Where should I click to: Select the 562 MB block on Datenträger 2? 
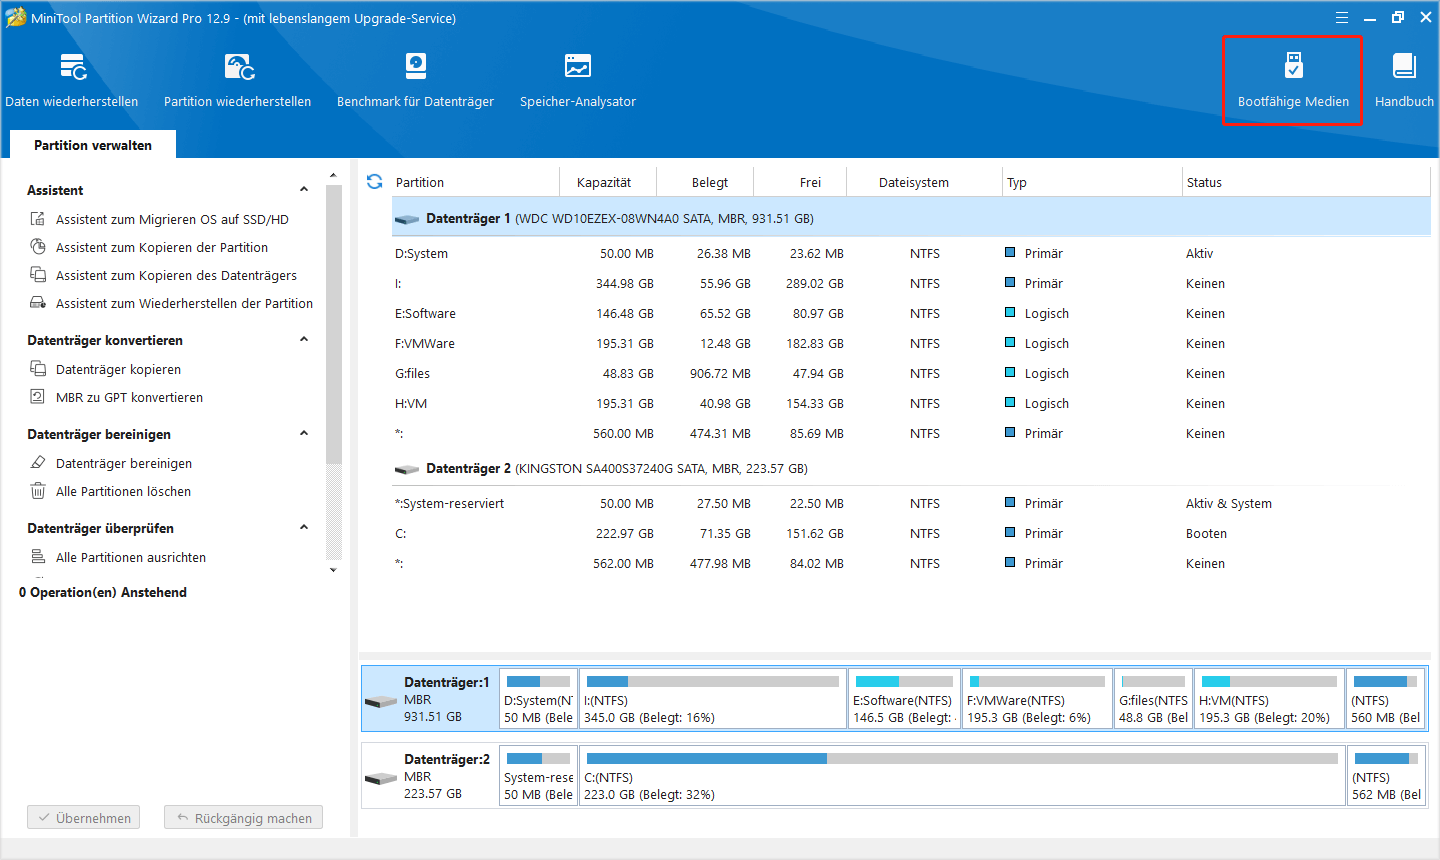click(x=1386, y=776)
